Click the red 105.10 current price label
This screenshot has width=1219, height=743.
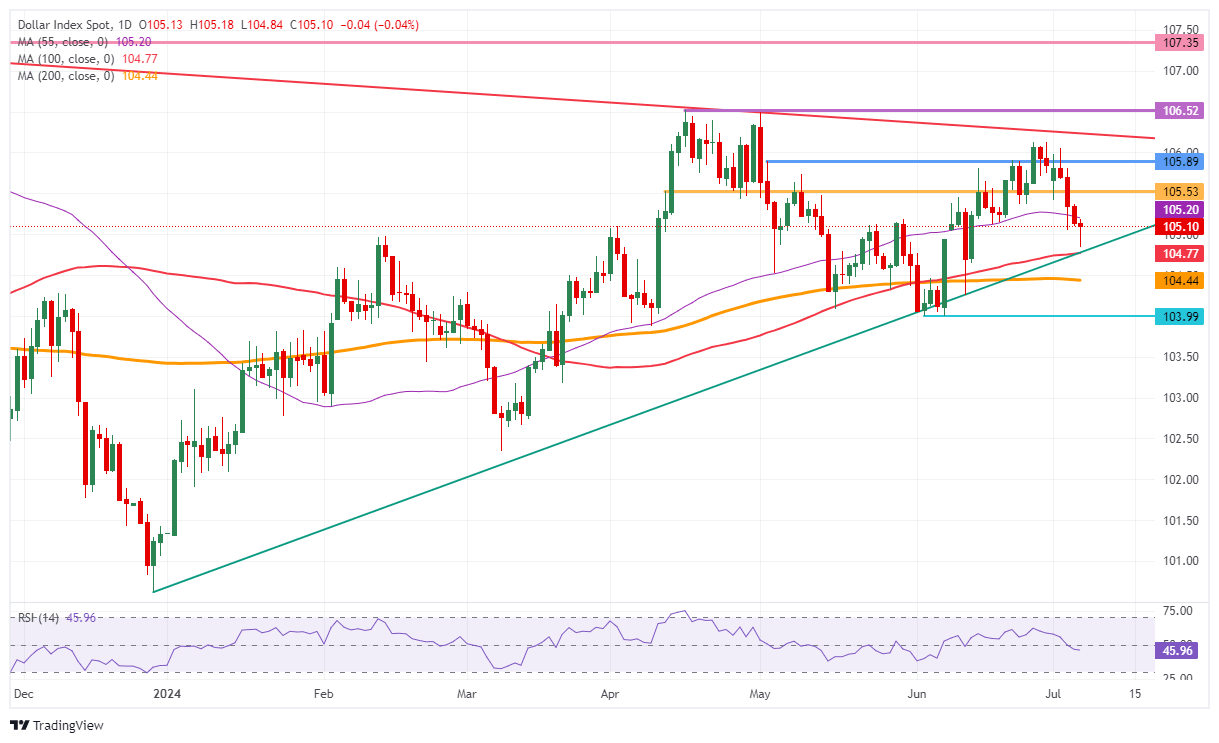1180,227
